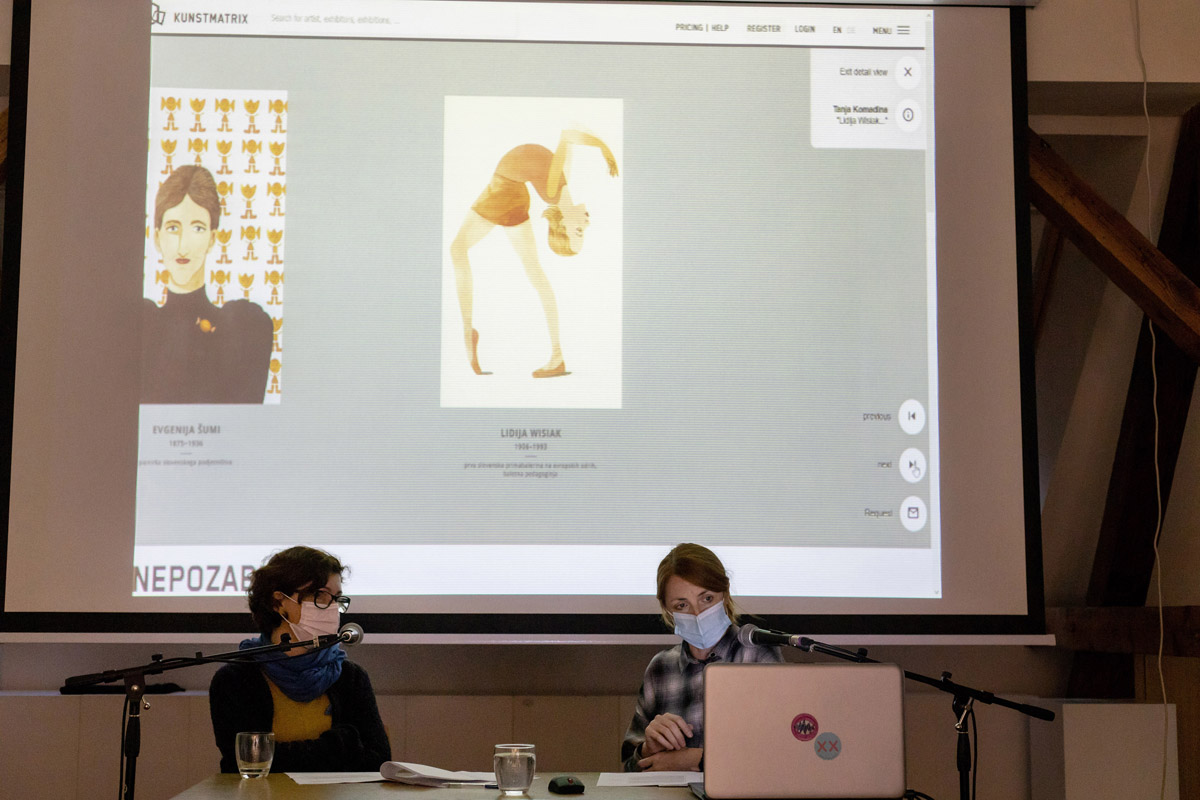Select the DE language option
This screenshot has width=1200, height=800.
point(851,30)
